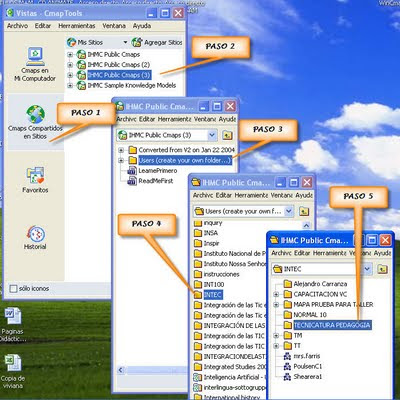The width and height of the screenshot is (400, 400).
Task: Expand MAPA PRUEBA PARA TALLER folder
Action: (x=276, y=305)
